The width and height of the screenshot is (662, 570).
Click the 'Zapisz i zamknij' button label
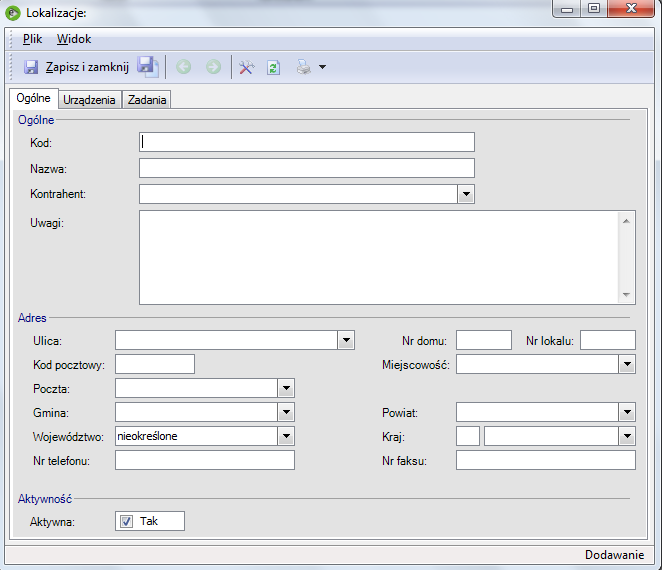[x=87, y=67]
